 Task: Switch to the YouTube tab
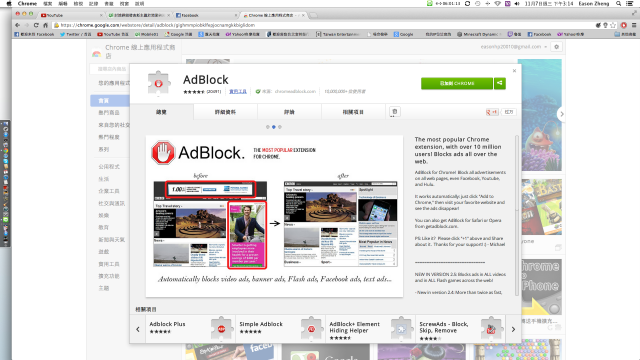[x=71, y=15]
